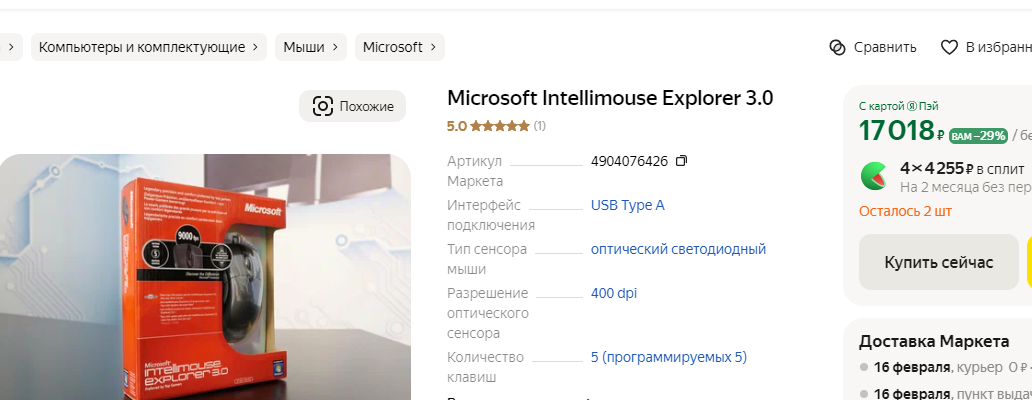Click the На 2 месяца без переплат text

pyautogui.click(x=966, y=188)
